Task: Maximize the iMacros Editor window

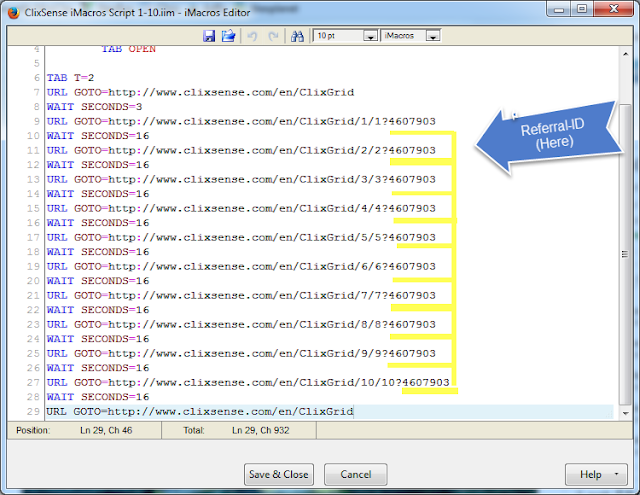Action: pos(582,9)
